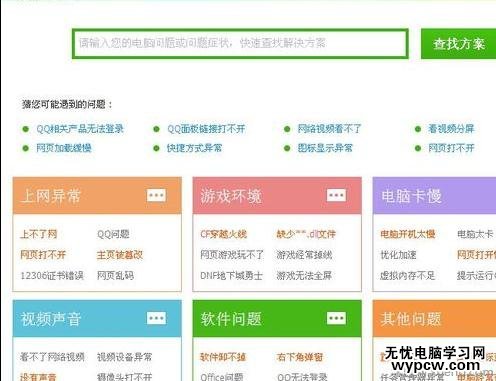This screenshot has width=496, height=381.
Task: Click the problem search input field
Action: pos(240,44)
